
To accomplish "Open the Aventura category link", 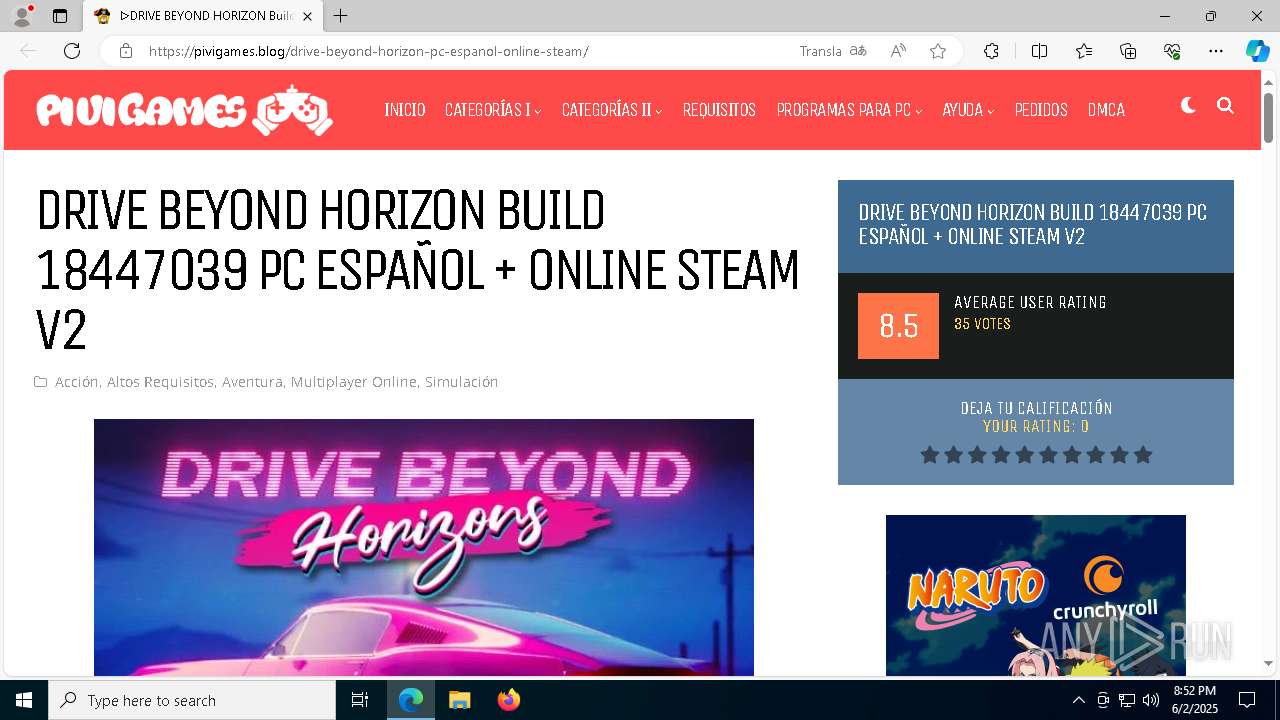I will [252, 382].
